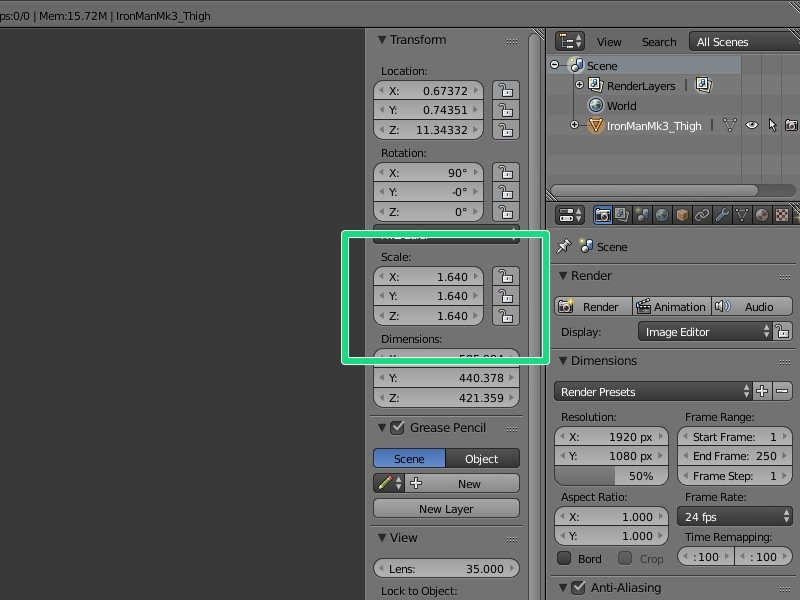Click the Render button with camera

593,306
